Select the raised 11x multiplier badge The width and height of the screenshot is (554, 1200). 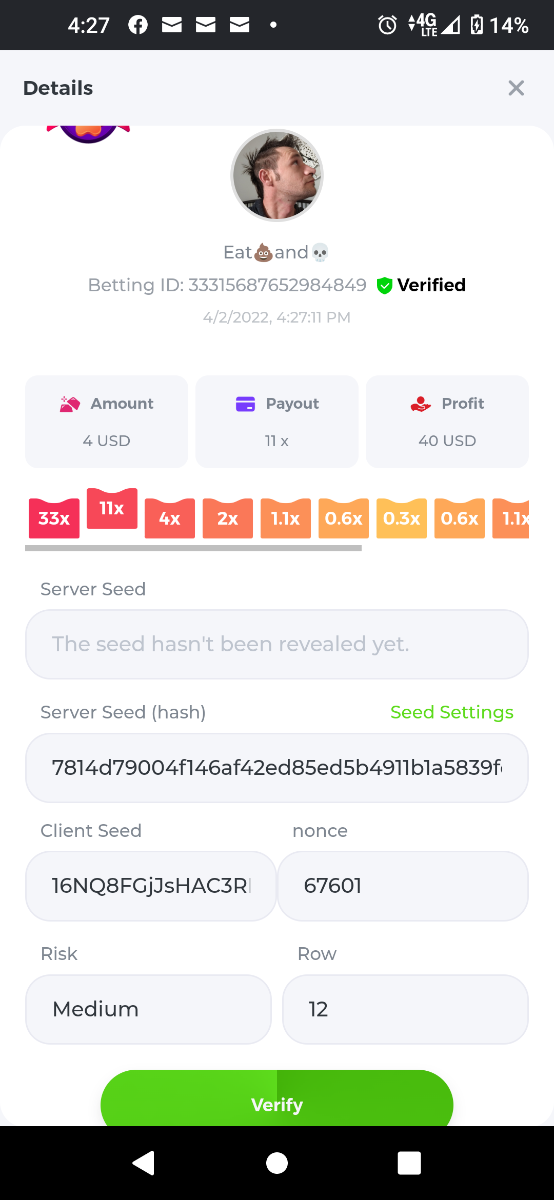pos(112,508)
